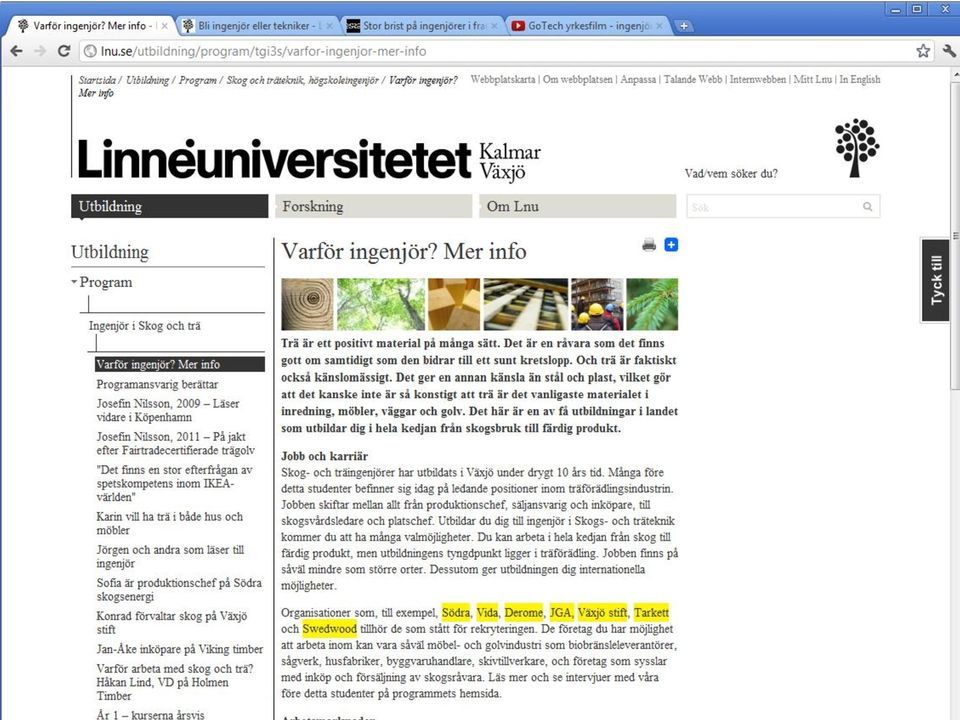The width and height of the screenshot is (960, 720).
Task: Close the 'Stor brist på ingenjörer' tab
Action: tap(495, 26)
